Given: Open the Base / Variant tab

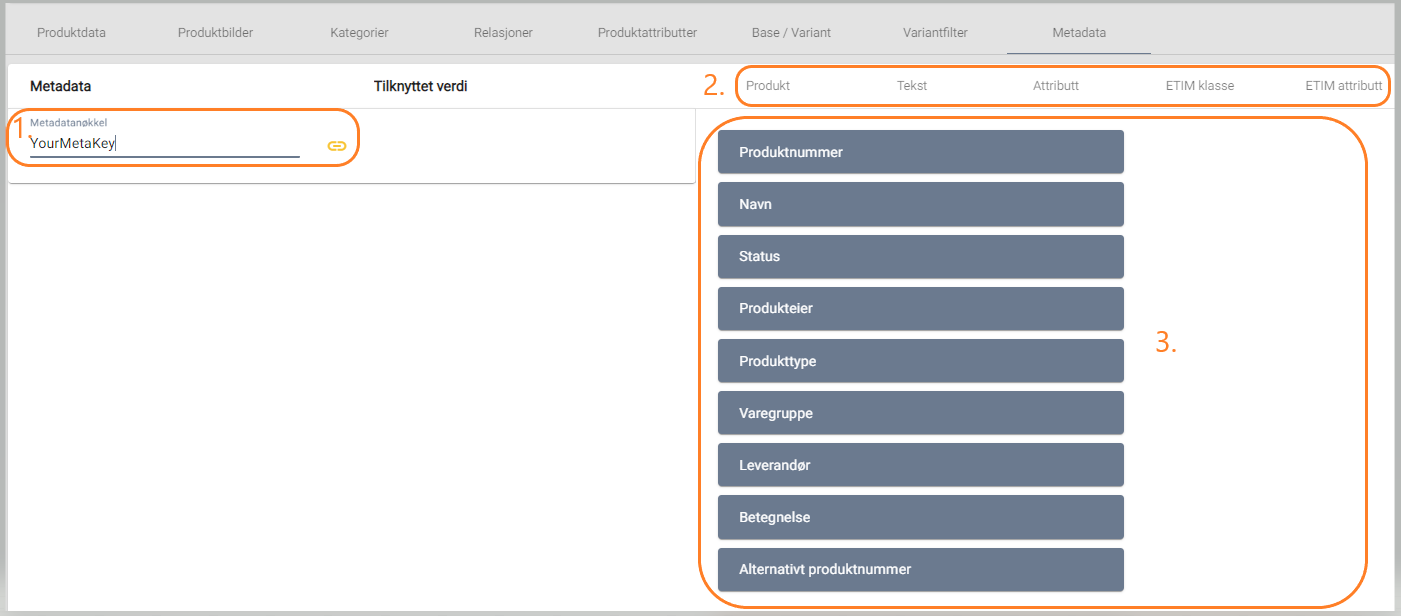Looking at the screenshot, I should coord(791,33).
